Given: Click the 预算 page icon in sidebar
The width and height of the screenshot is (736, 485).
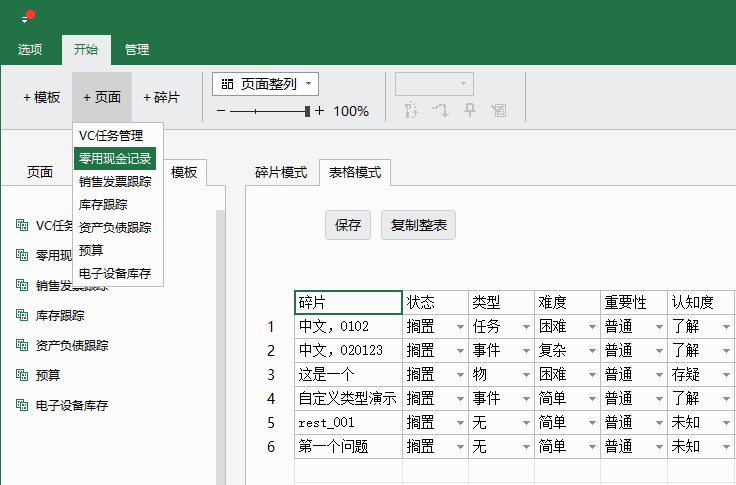Looking at the screenshot, I should click(x=21, y=375).
